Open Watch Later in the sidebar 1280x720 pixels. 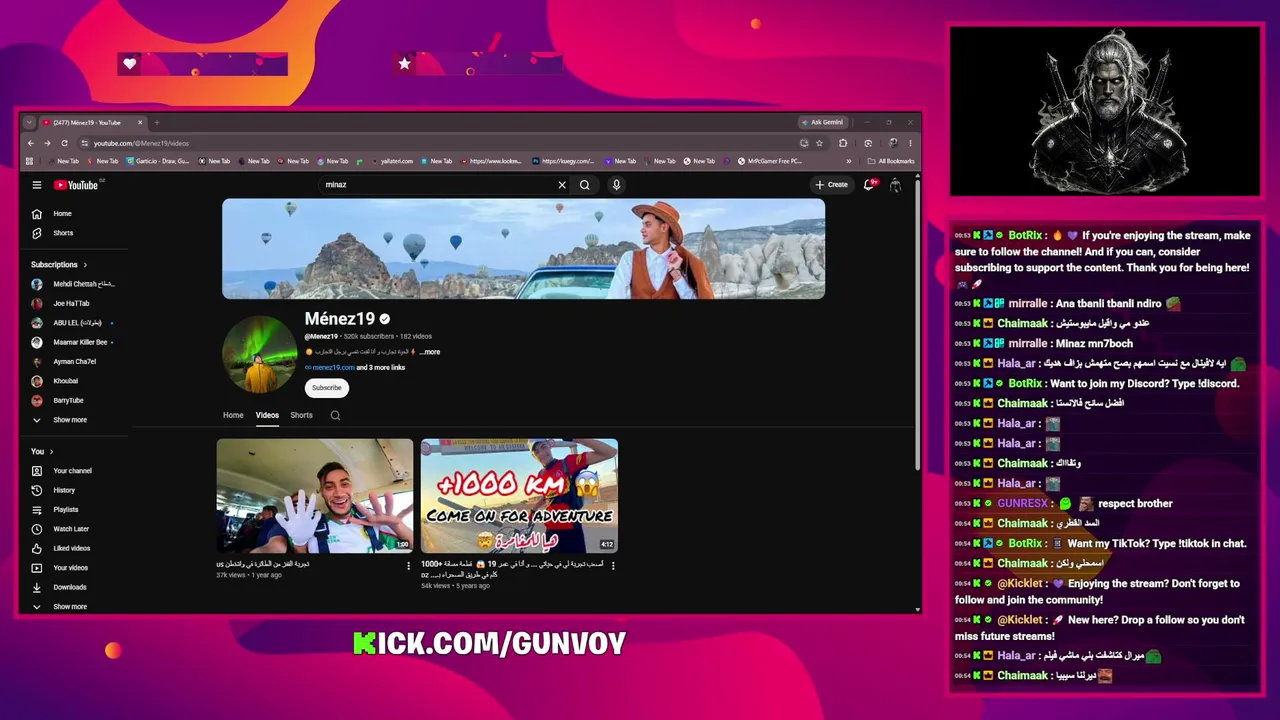(75, 529)
